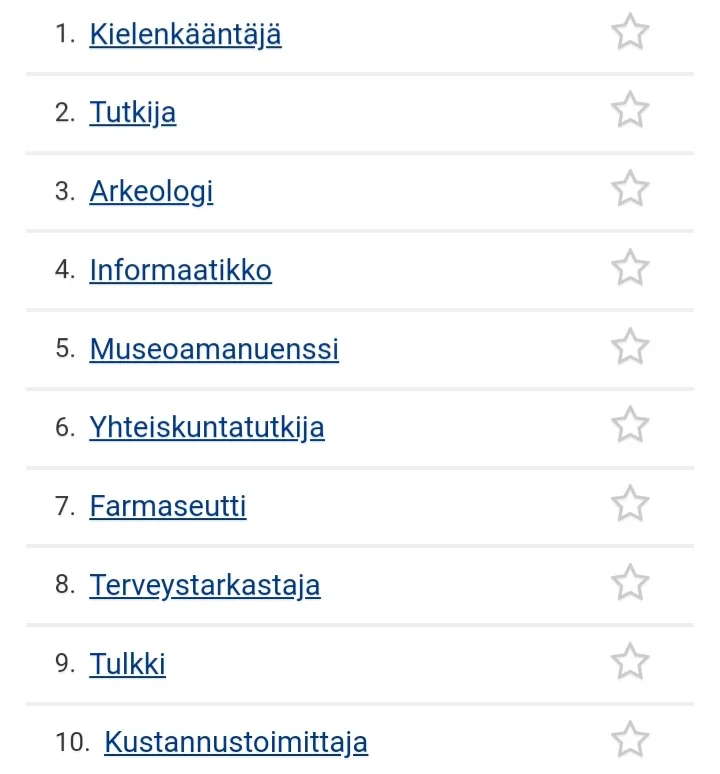
Task: Mark Arkeologi as favorite with its star
Action: [630, 189]
